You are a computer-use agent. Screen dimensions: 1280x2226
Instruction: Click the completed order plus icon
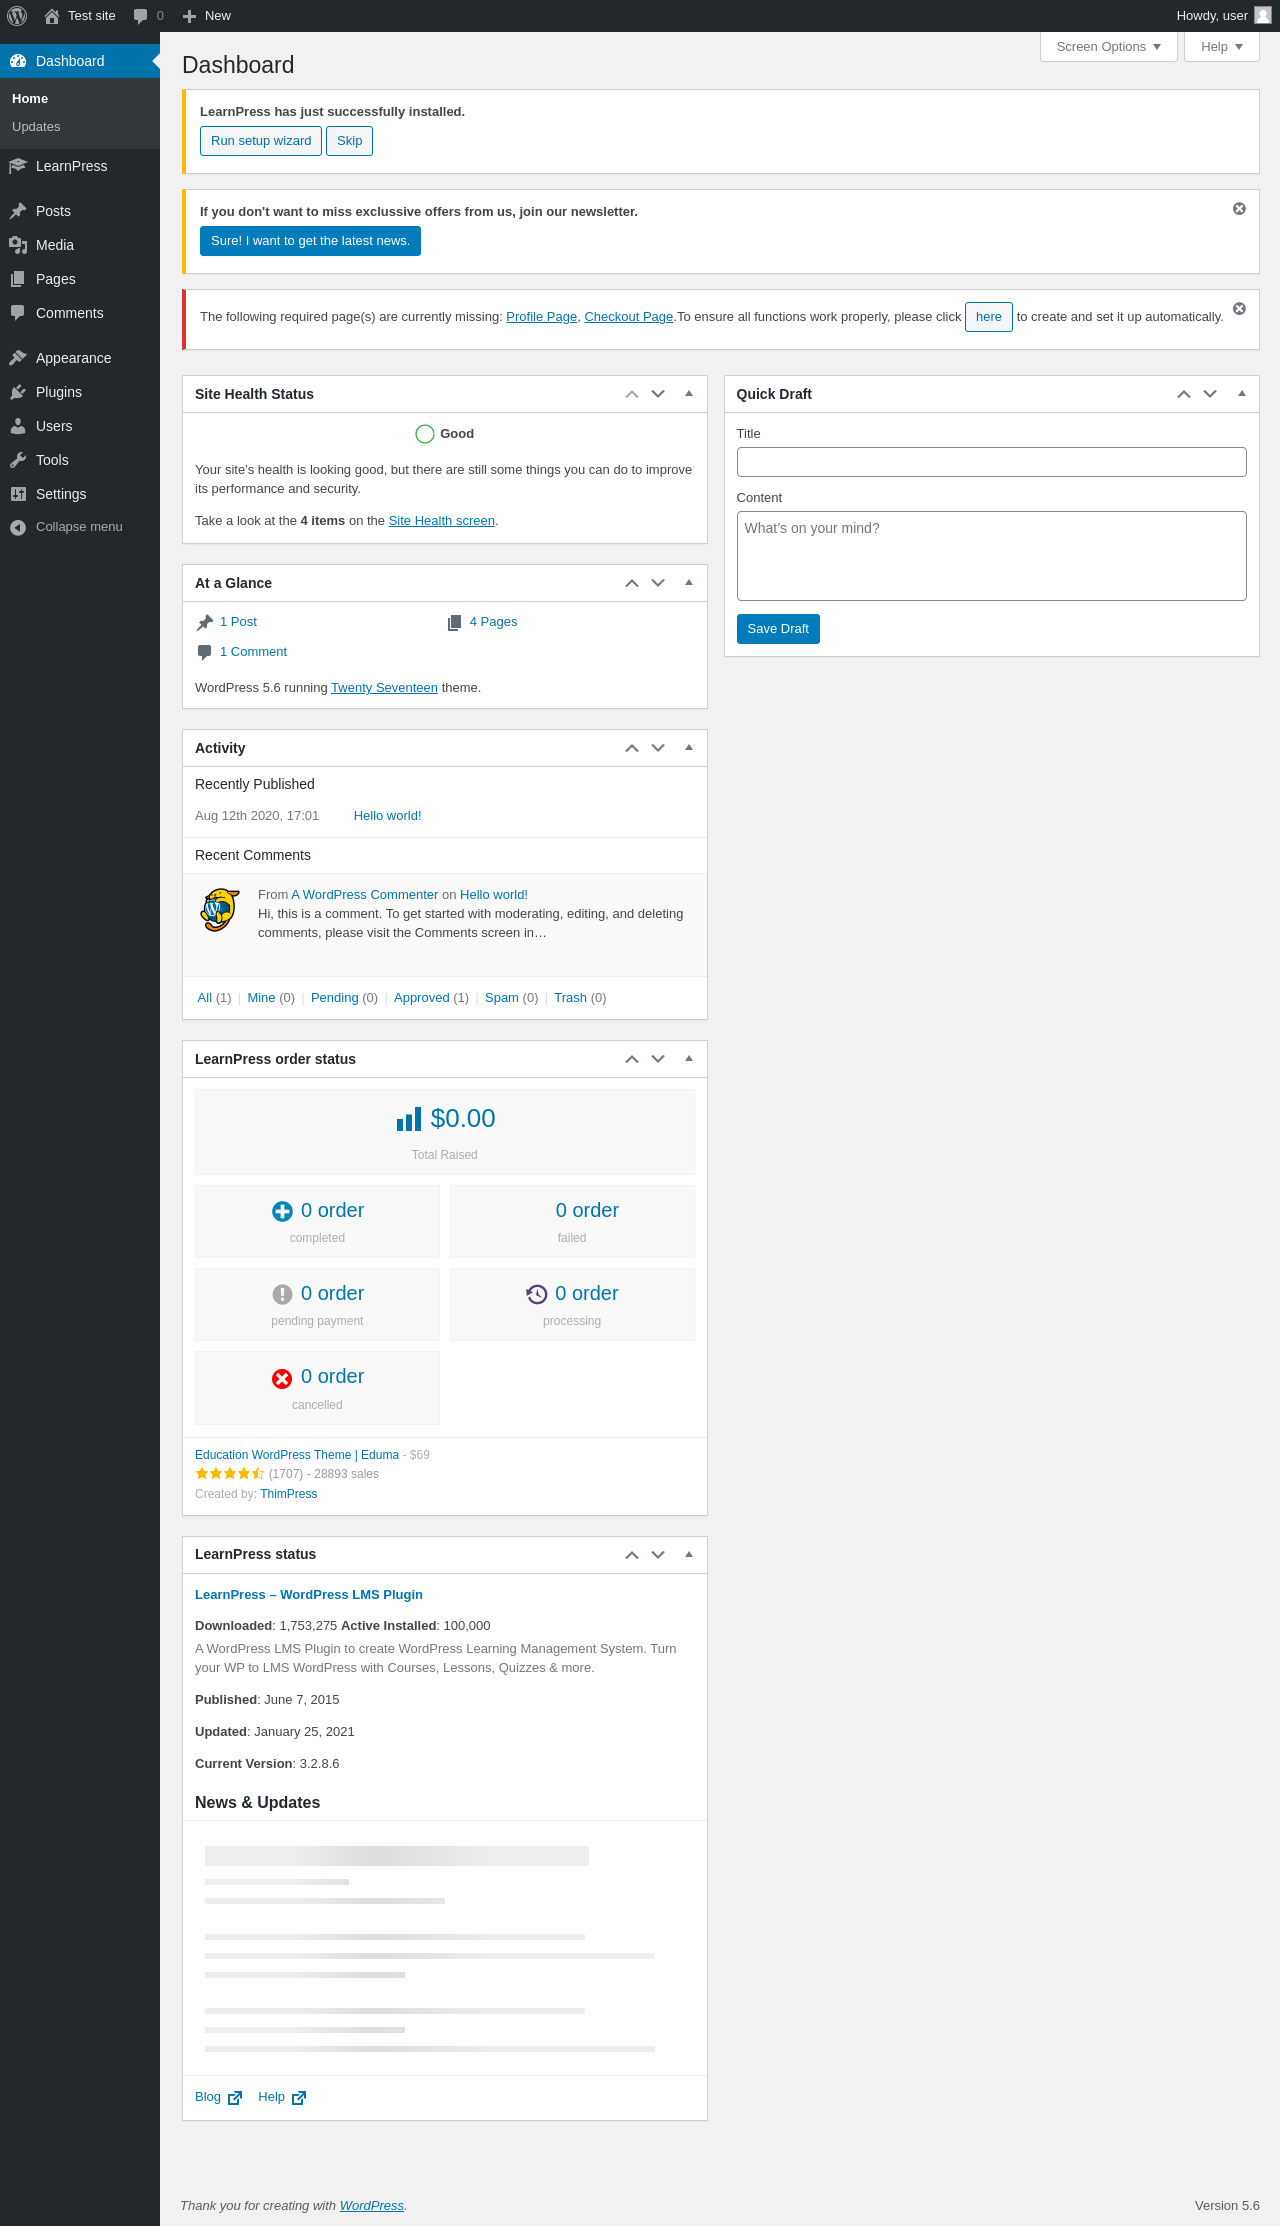click(282, 1211)
